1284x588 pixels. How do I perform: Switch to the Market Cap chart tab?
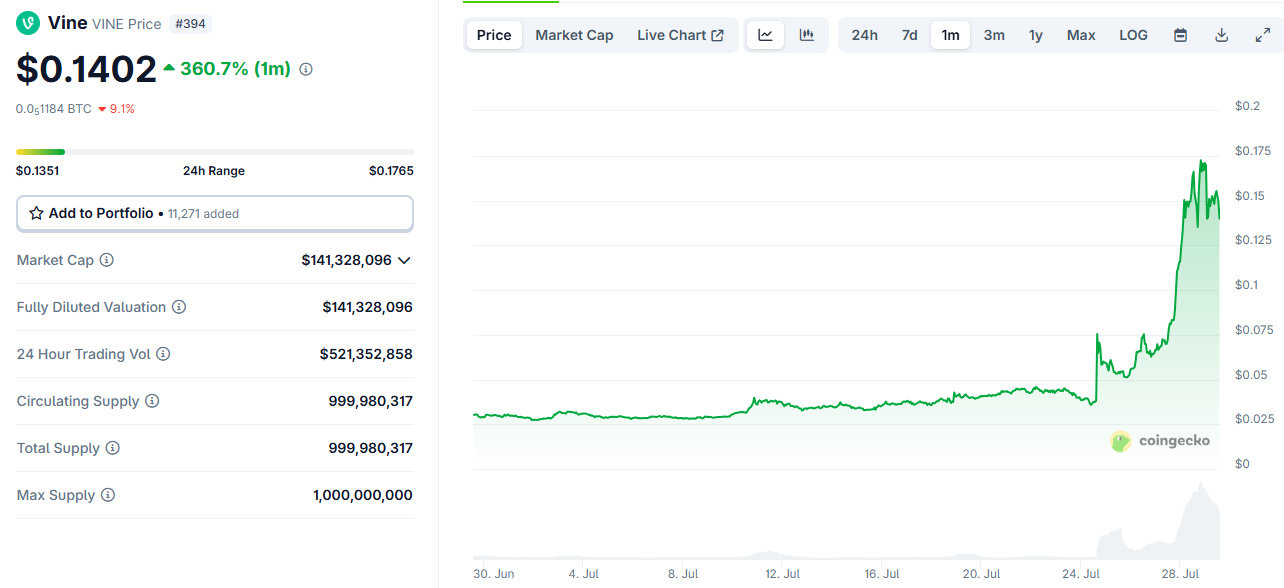click(x=574, y=34)
